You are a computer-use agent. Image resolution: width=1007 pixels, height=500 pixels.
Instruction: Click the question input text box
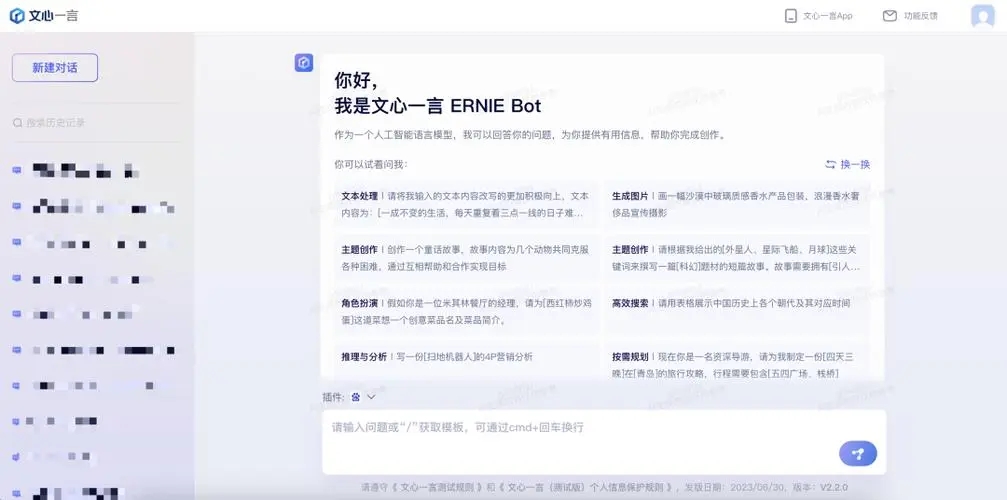pos(580,428)
